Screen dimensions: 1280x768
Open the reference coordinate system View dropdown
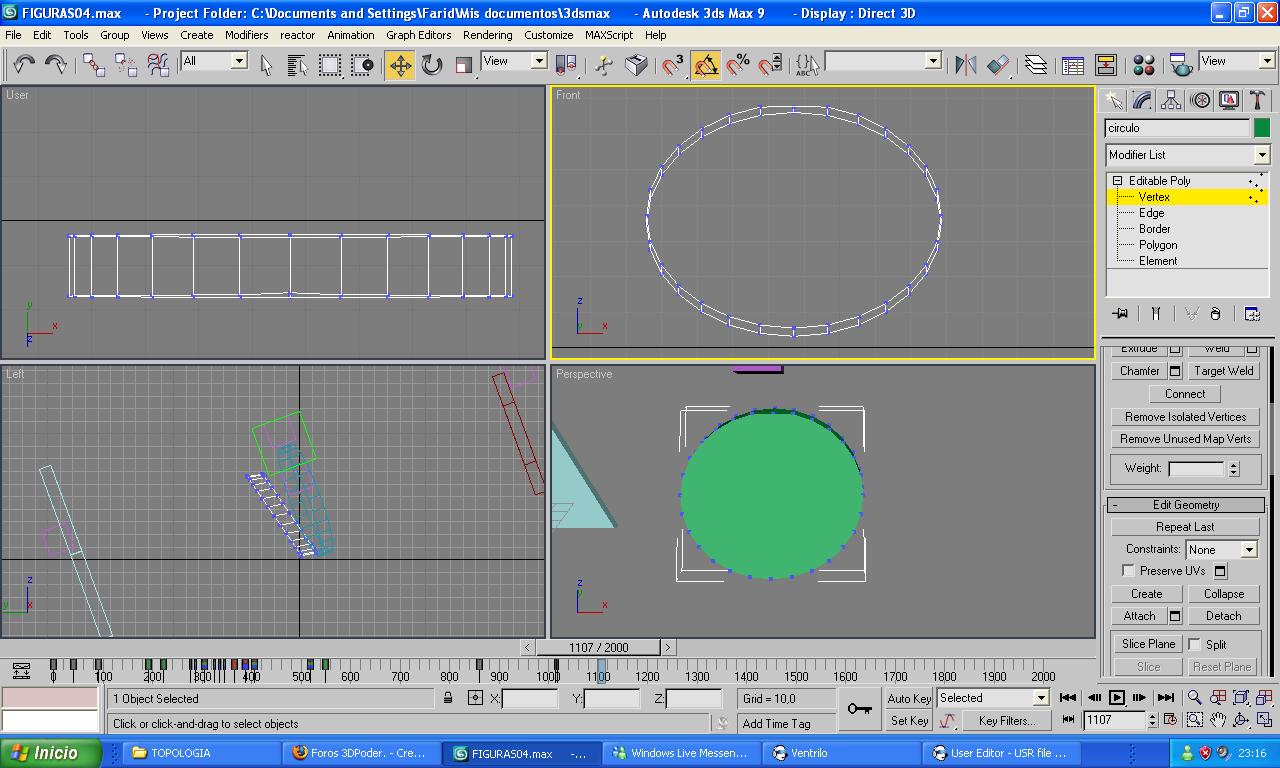pos(514,61)
